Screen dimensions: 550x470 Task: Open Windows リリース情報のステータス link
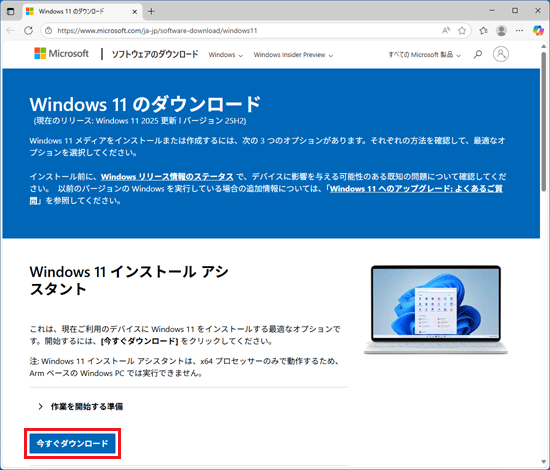167,176
